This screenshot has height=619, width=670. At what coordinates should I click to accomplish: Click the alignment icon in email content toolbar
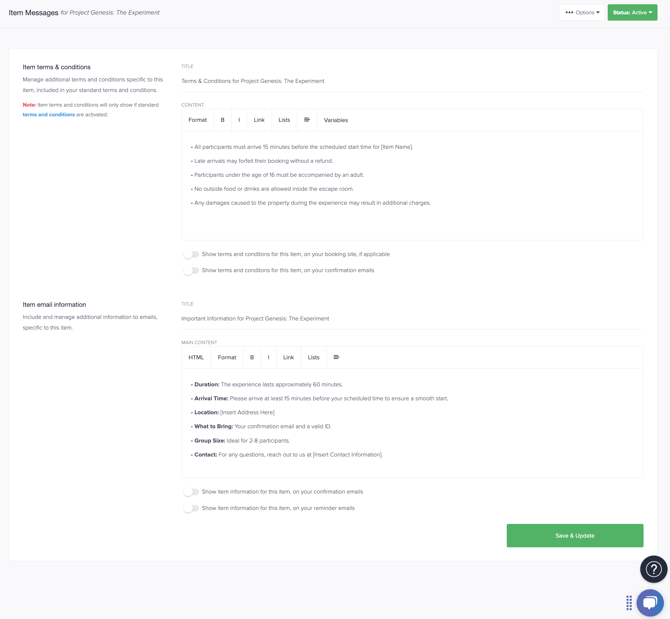[x=336, y=357]
